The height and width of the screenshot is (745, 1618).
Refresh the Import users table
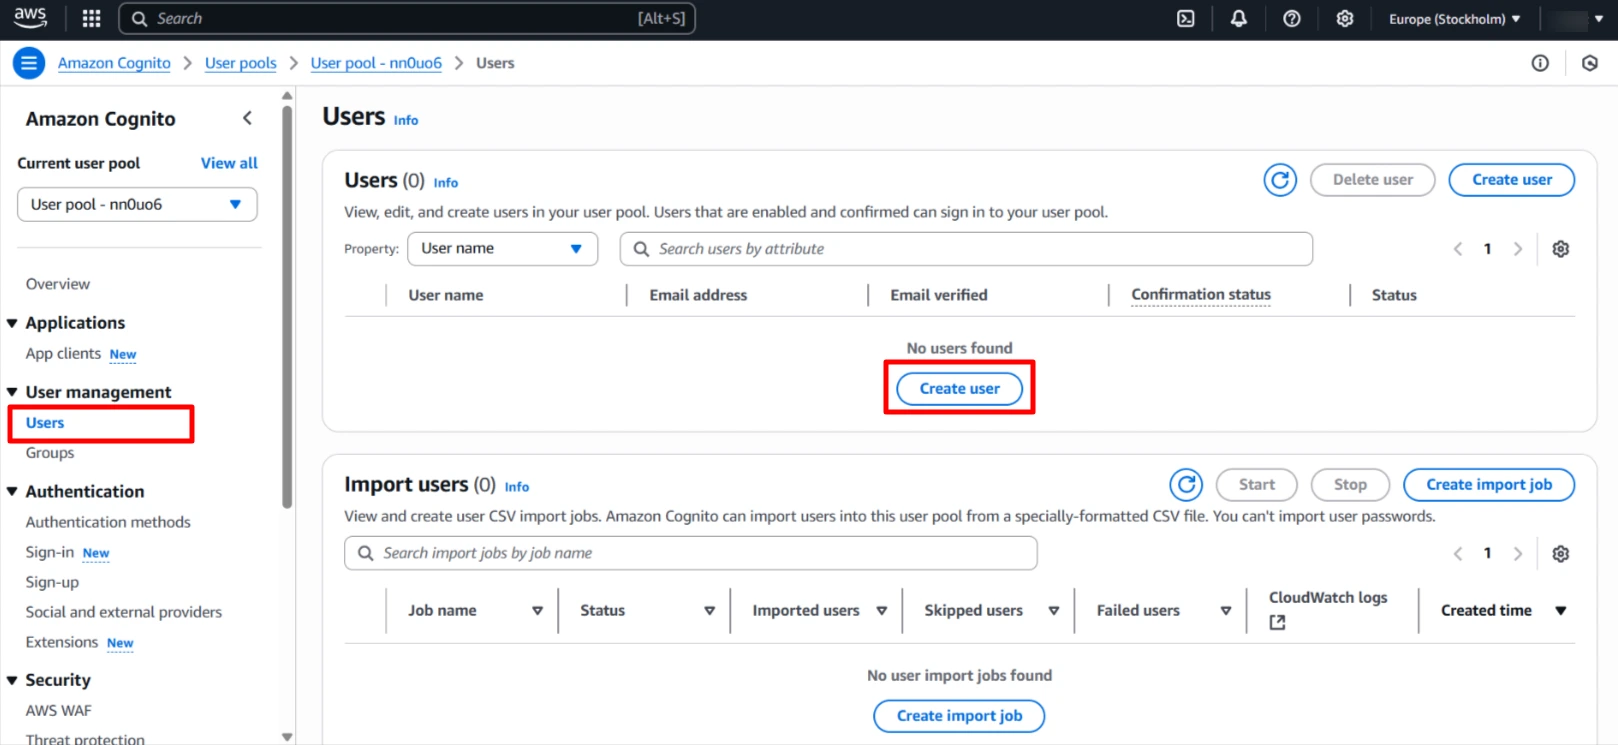(1186, 485)
